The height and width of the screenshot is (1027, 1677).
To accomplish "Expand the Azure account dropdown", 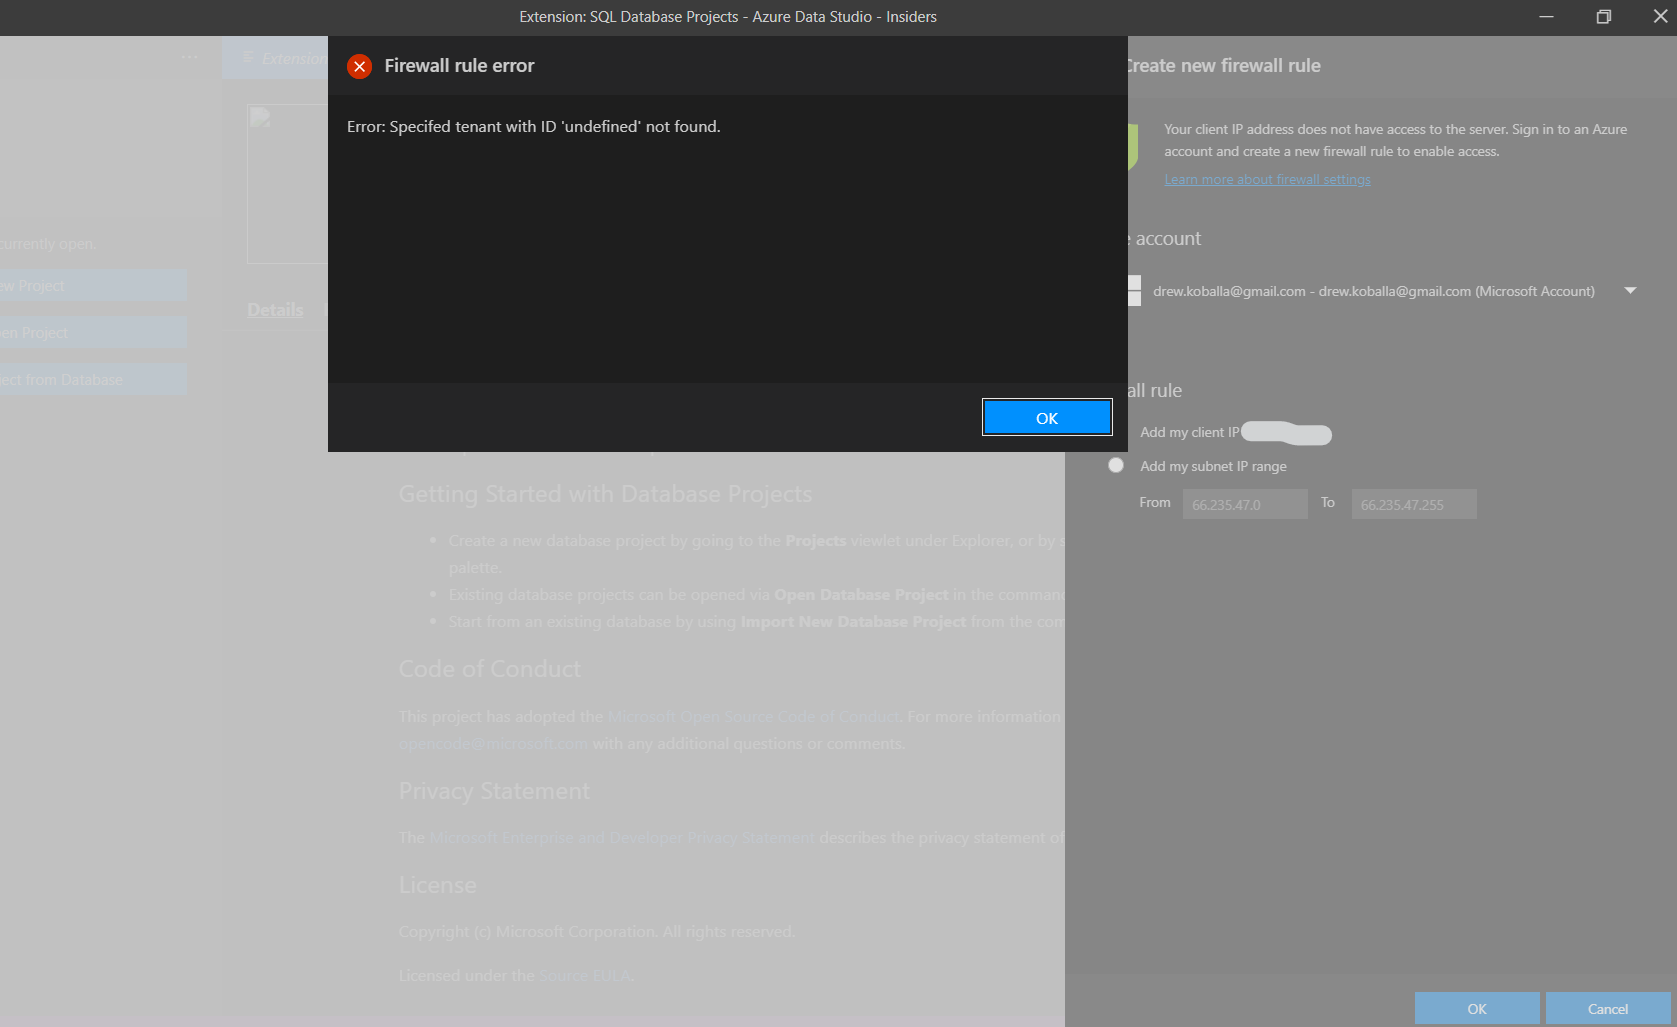I will pos(1631,290).
